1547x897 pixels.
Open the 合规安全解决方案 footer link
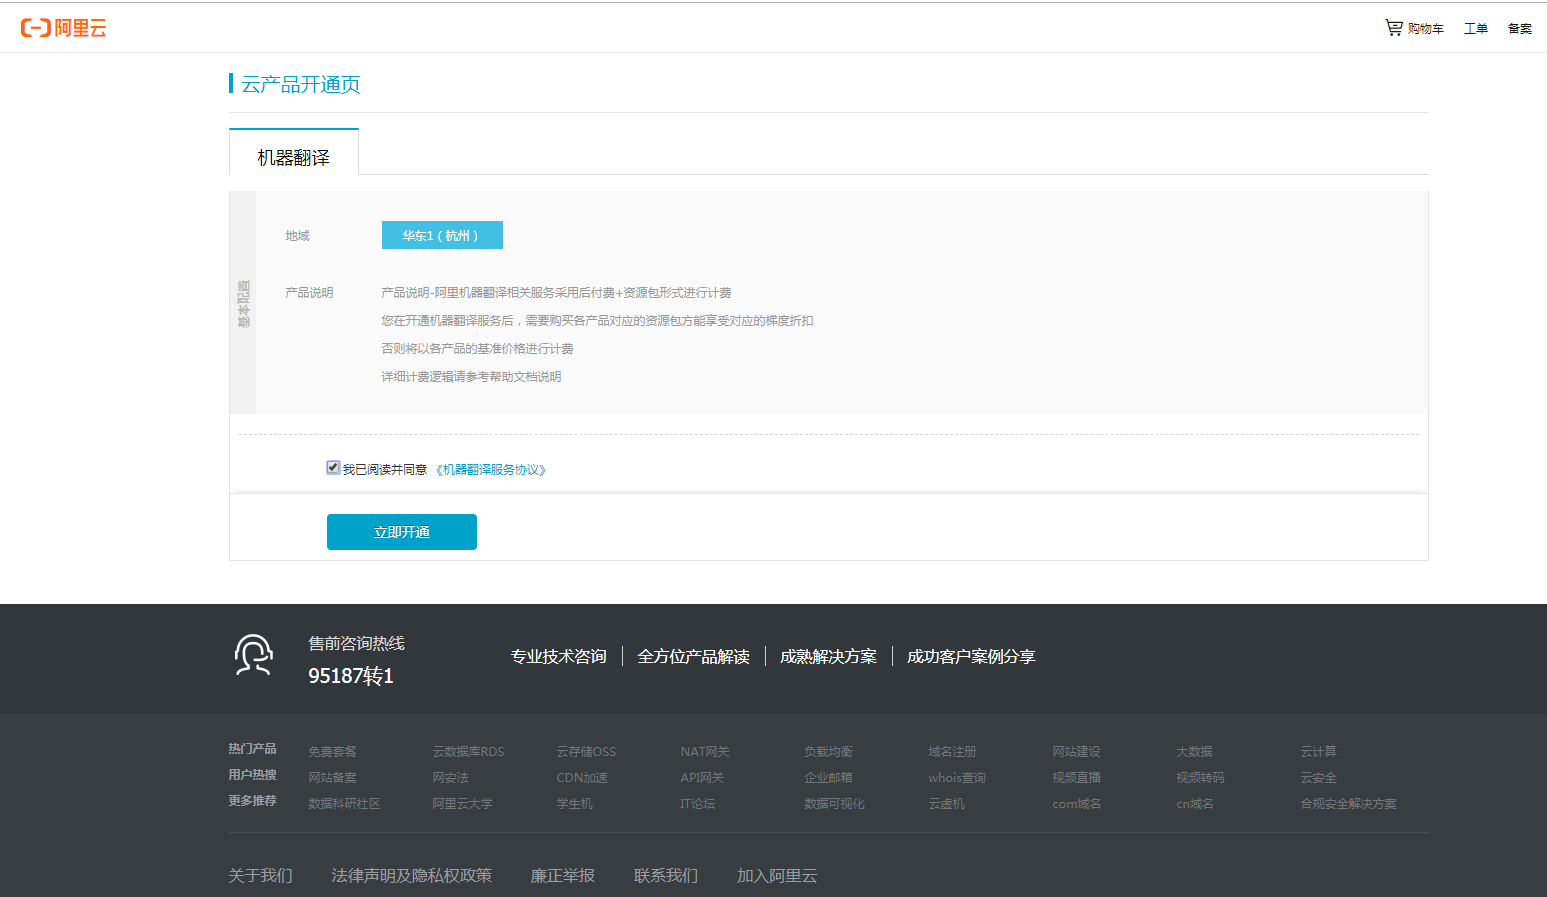coord(1349,803)
